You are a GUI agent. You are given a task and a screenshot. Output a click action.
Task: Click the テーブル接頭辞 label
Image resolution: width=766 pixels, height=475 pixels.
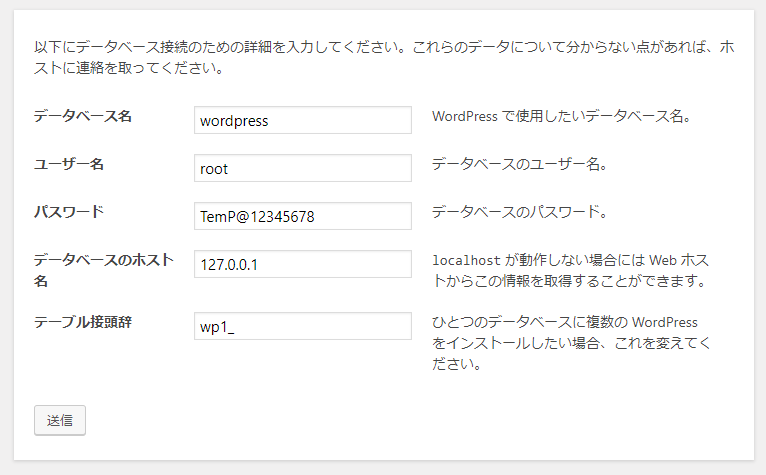pos(83,322)
